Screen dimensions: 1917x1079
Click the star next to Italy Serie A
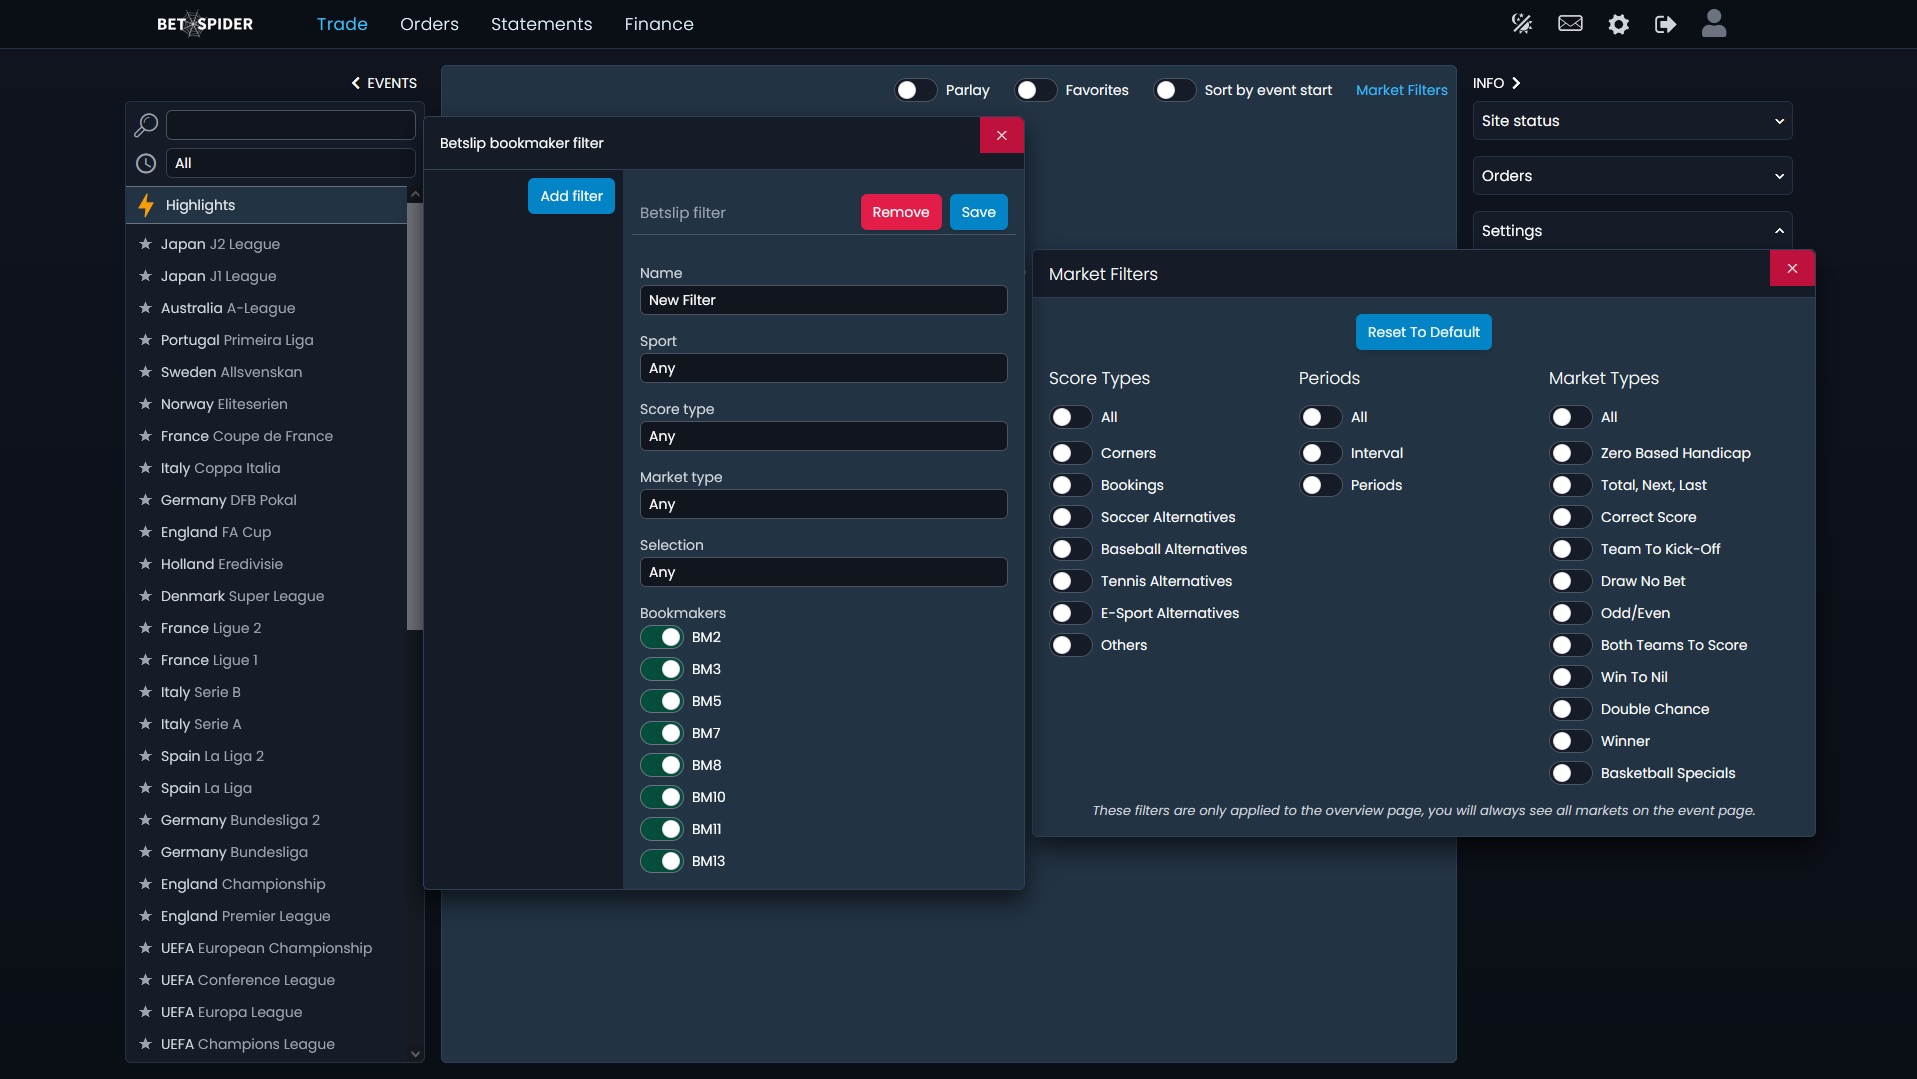[145, 724]
